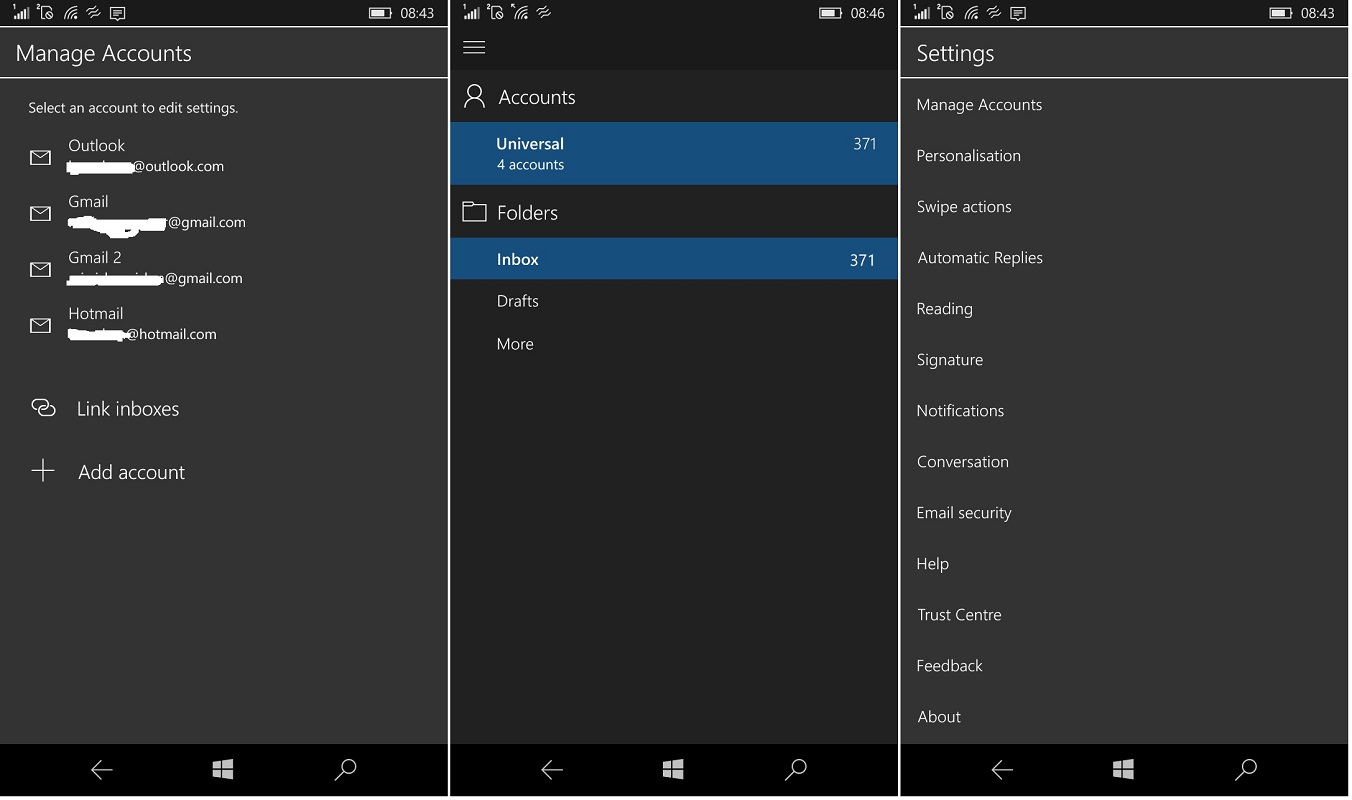Tap Windows Start button in Settings screen

(x=1123, y=769)
